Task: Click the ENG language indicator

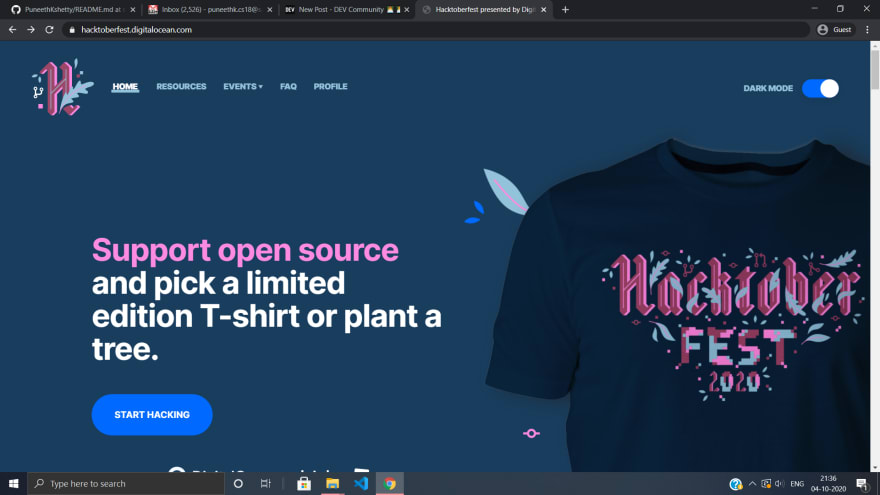Action: point(797,484)
